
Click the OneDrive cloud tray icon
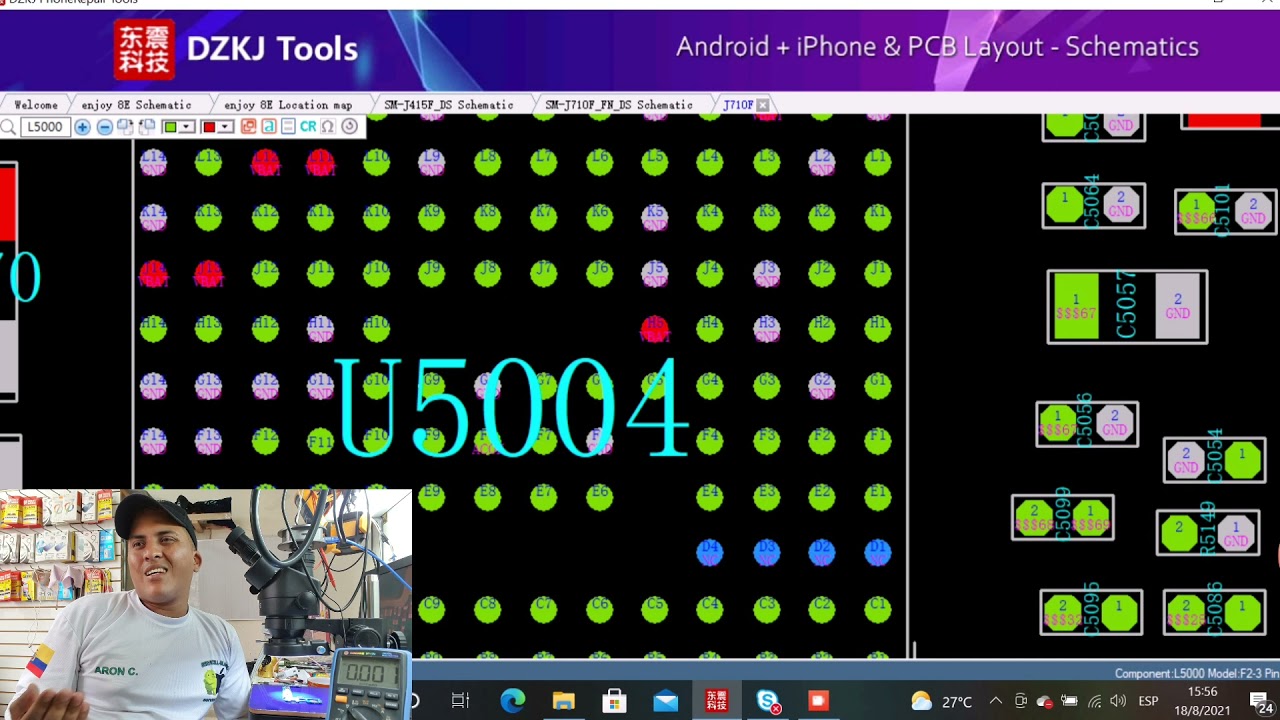[x=1045, y=701]
